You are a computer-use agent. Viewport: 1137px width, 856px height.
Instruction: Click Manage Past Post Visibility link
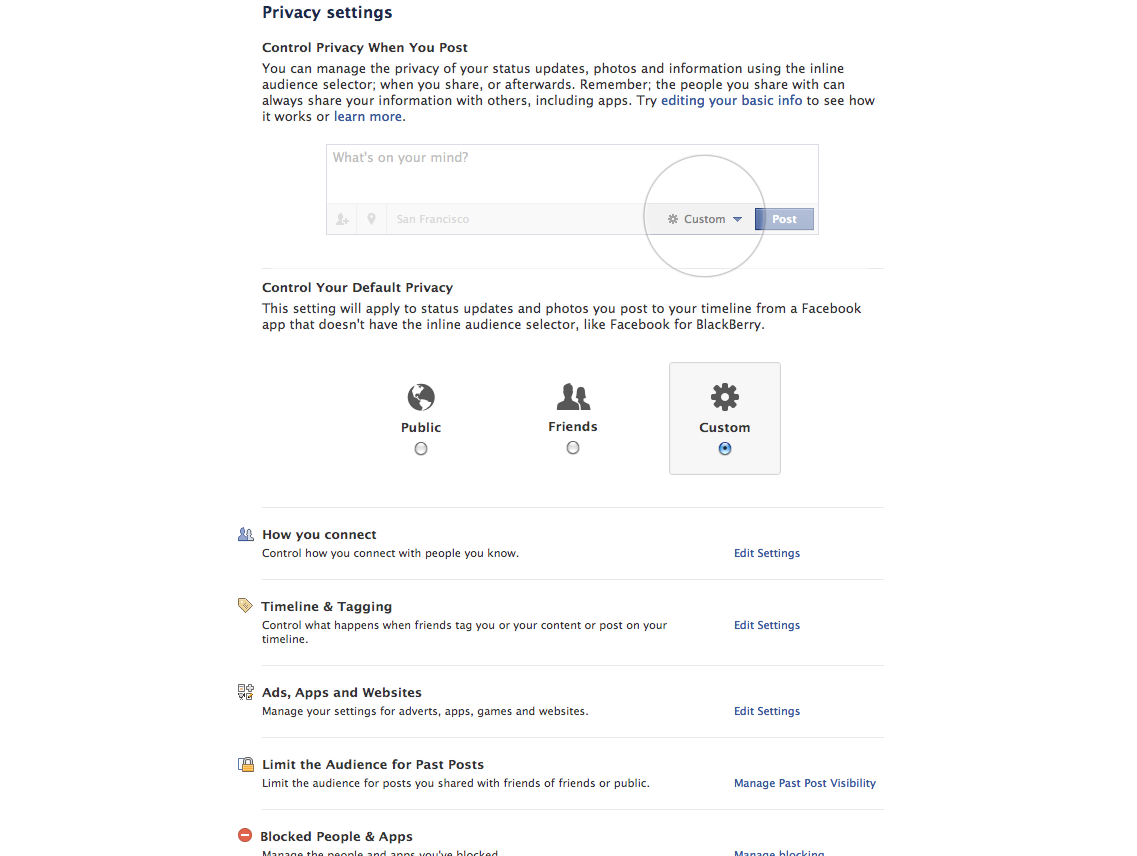(804, 783)
